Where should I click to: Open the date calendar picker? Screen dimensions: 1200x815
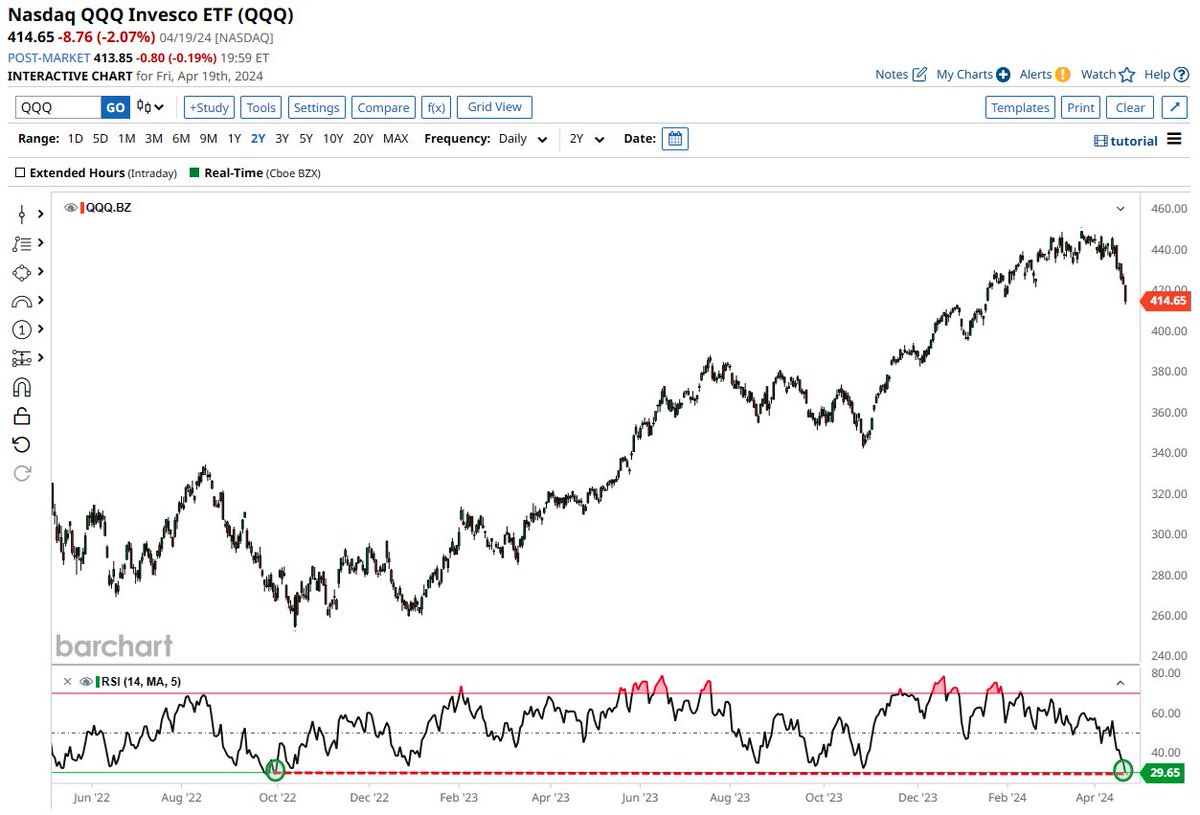pos(675,139)
